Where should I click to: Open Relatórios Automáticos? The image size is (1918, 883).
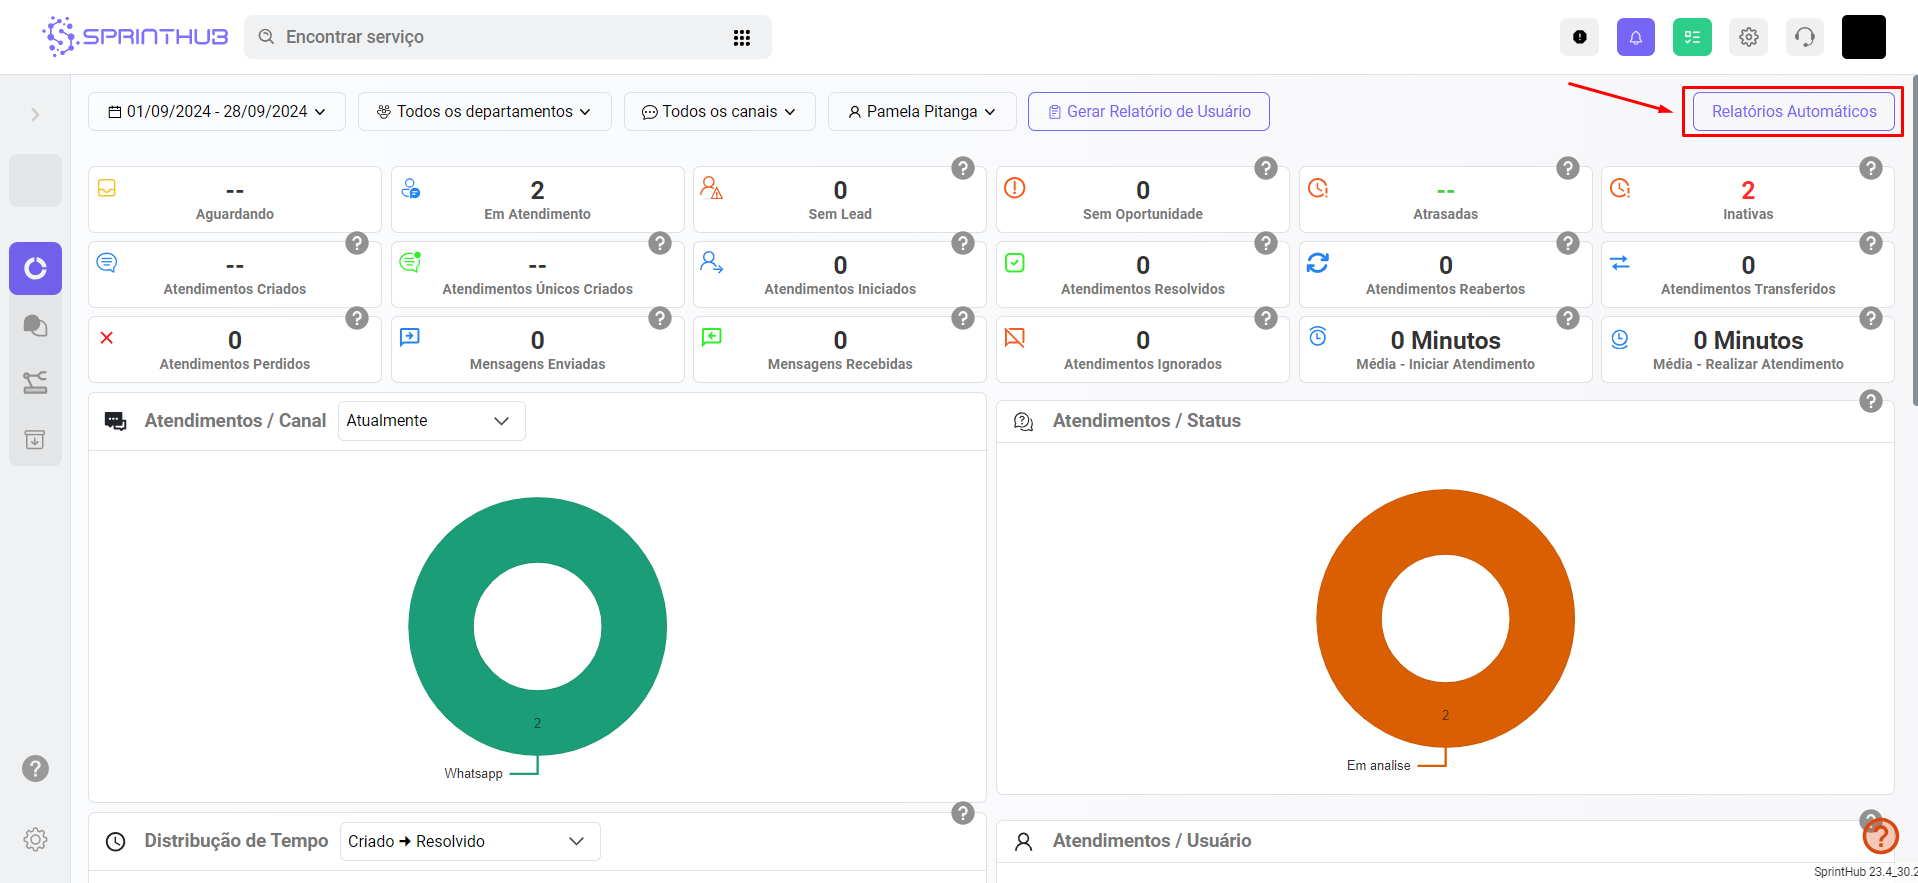point(1793,112)
